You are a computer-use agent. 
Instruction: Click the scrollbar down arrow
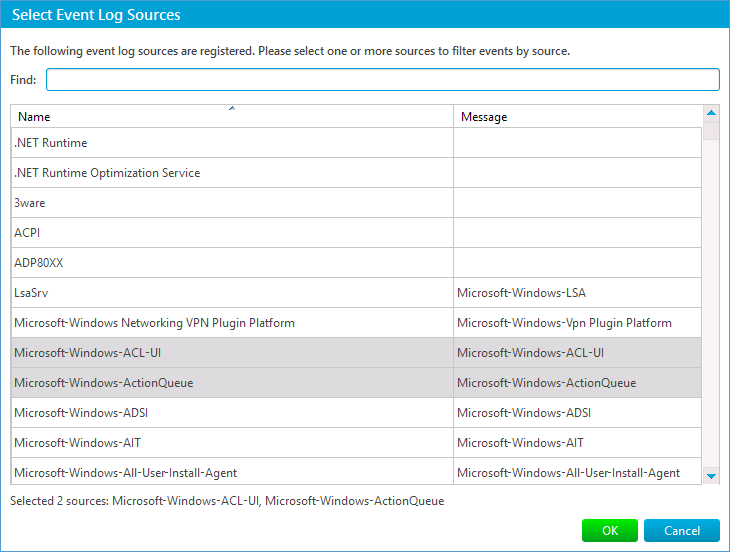coord(711,476)
